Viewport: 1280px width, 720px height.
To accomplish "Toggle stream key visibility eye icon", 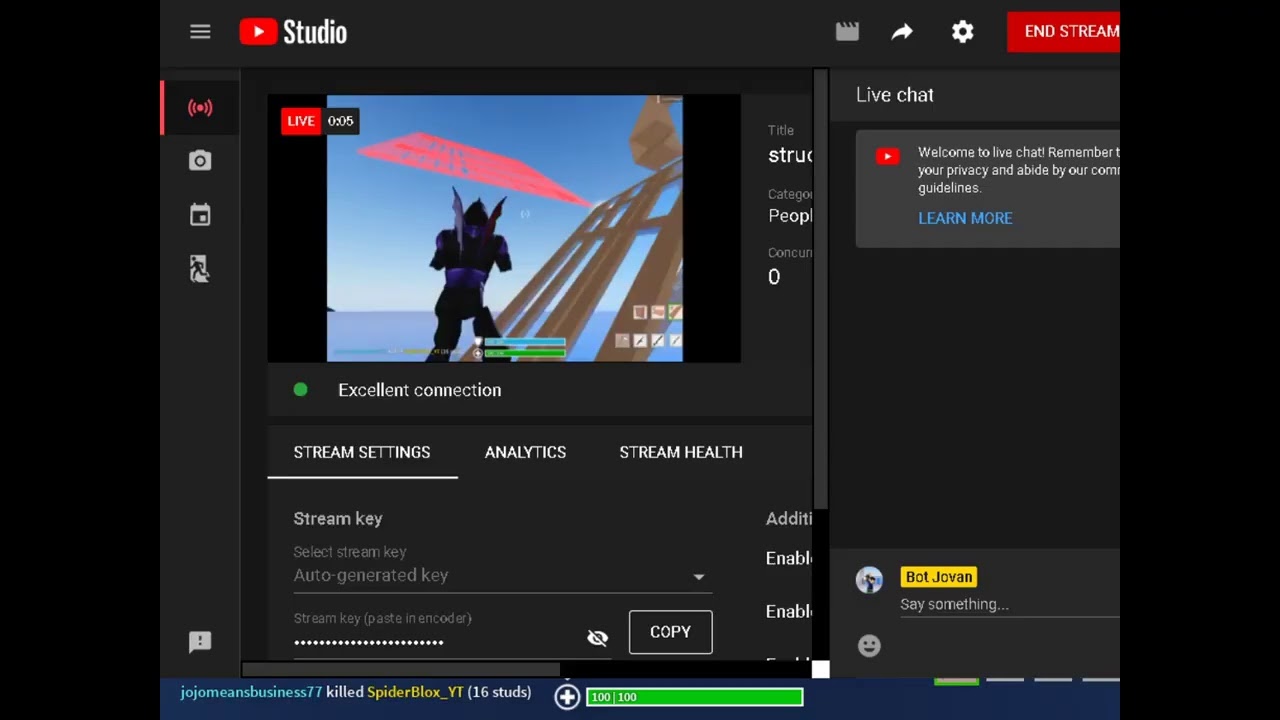I will click(x=597, y=638).
